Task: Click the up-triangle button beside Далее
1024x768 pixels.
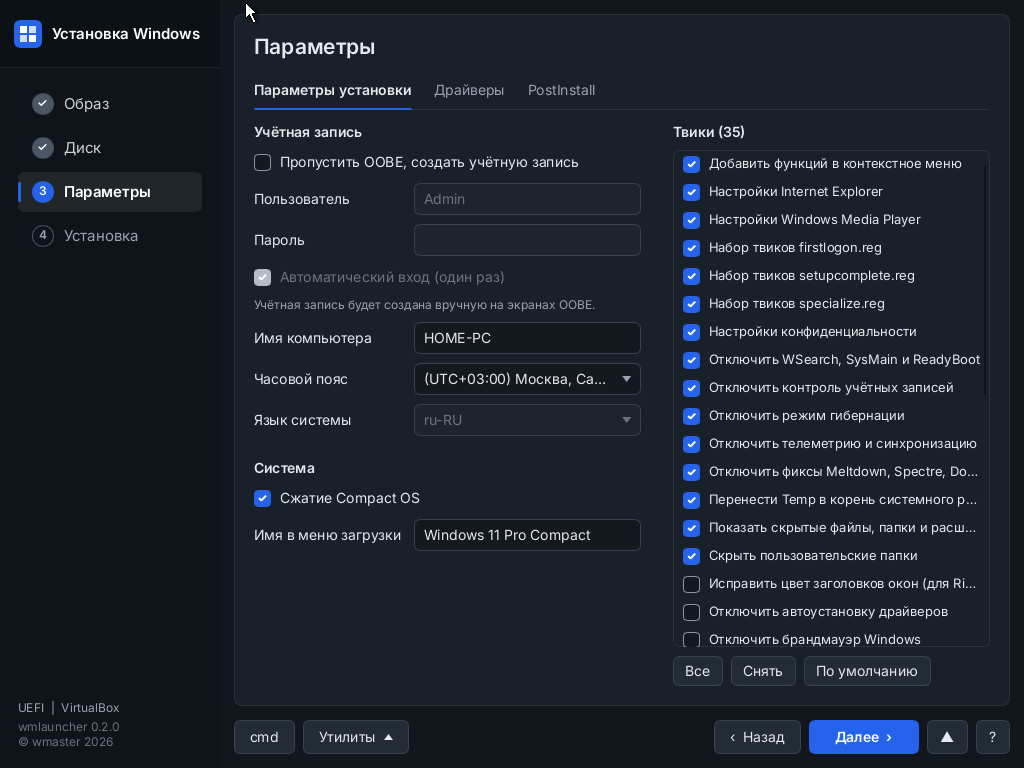Action: click(x=946, y=737)
